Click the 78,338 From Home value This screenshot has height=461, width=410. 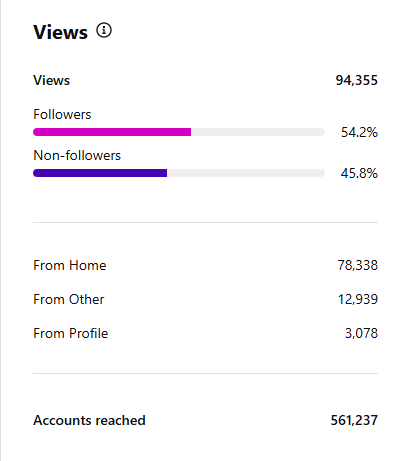coord(357,266)
